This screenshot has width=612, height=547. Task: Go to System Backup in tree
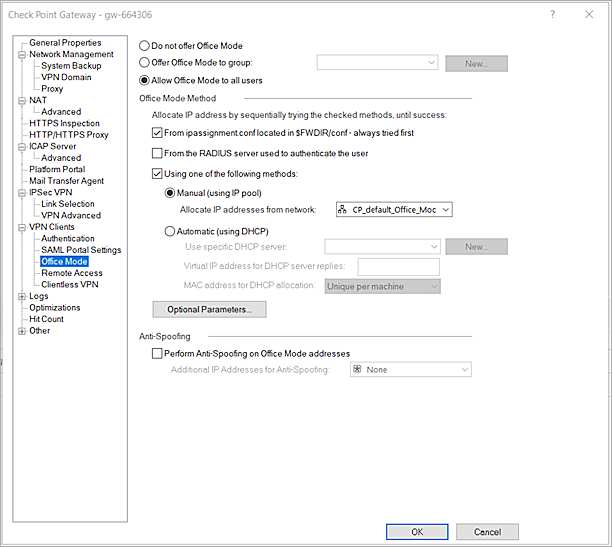71,66
